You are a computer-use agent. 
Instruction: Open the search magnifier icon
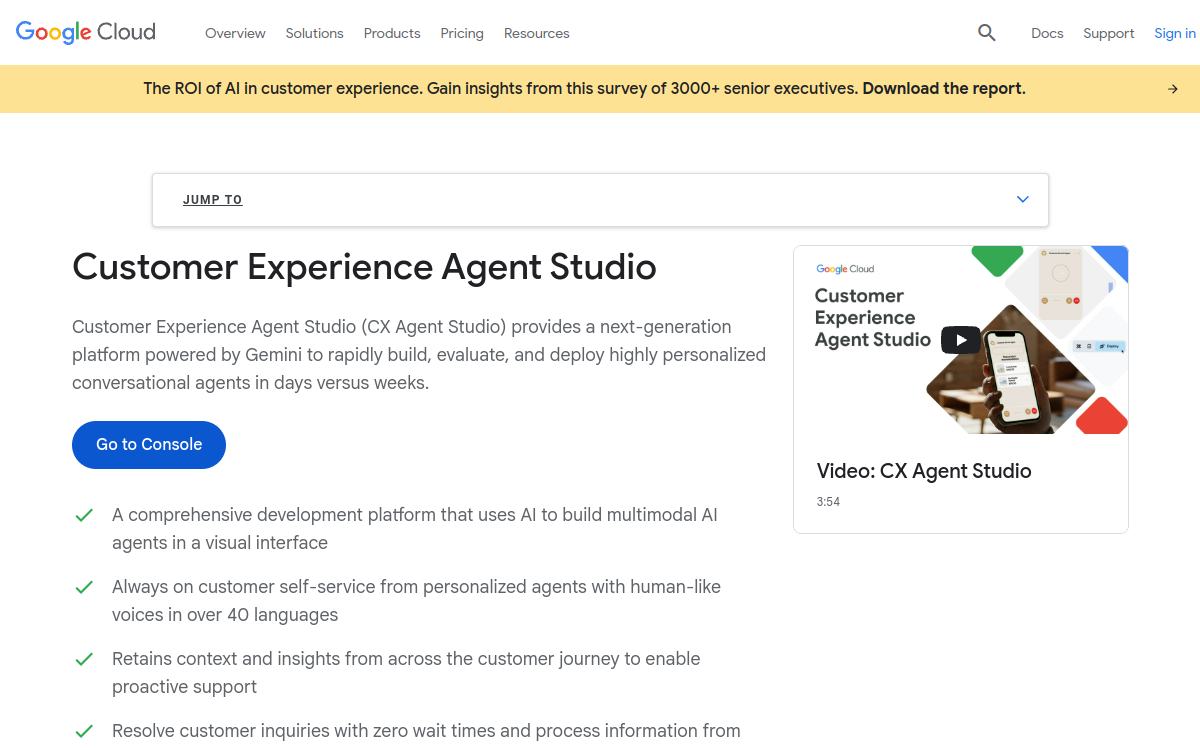pos(987,33)
